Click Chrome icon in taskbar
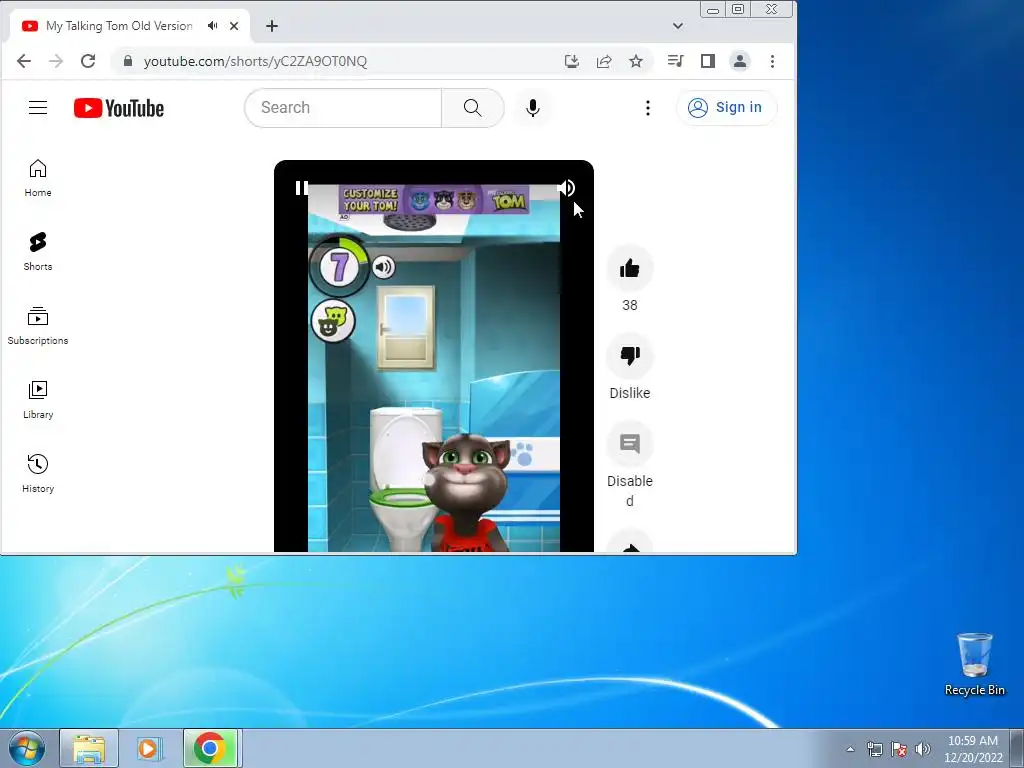1024x768 pixels. click(210, 748)
